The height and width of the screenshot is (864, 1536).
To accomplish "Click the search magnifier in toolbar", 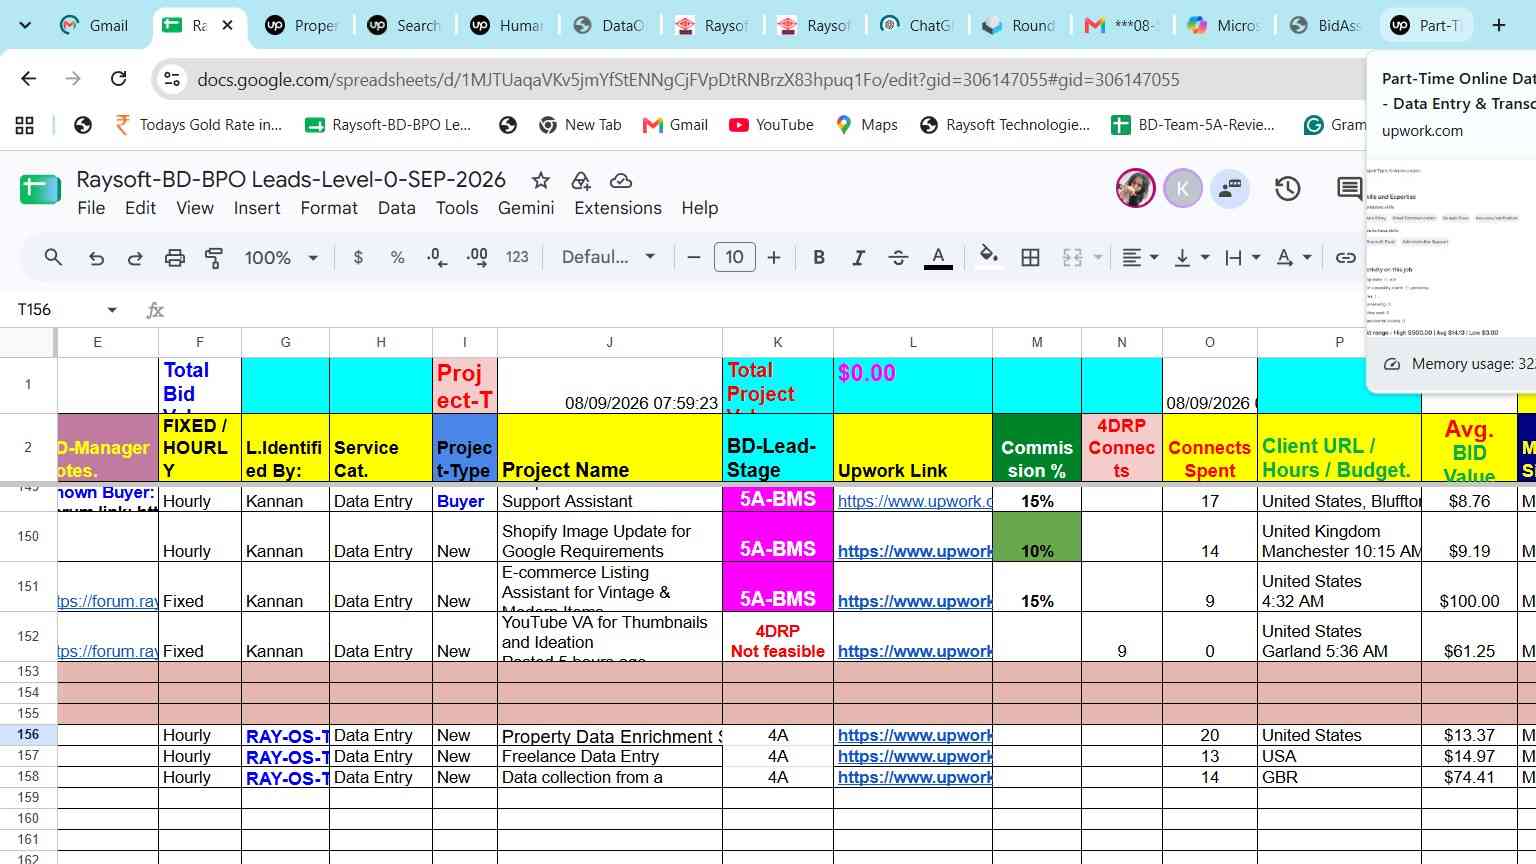I will tap(54, 258).
